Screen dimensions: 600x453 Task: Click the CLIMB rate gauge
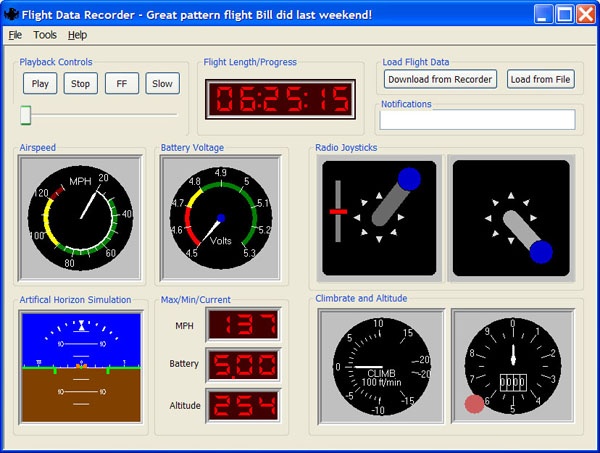click(380, 367)
